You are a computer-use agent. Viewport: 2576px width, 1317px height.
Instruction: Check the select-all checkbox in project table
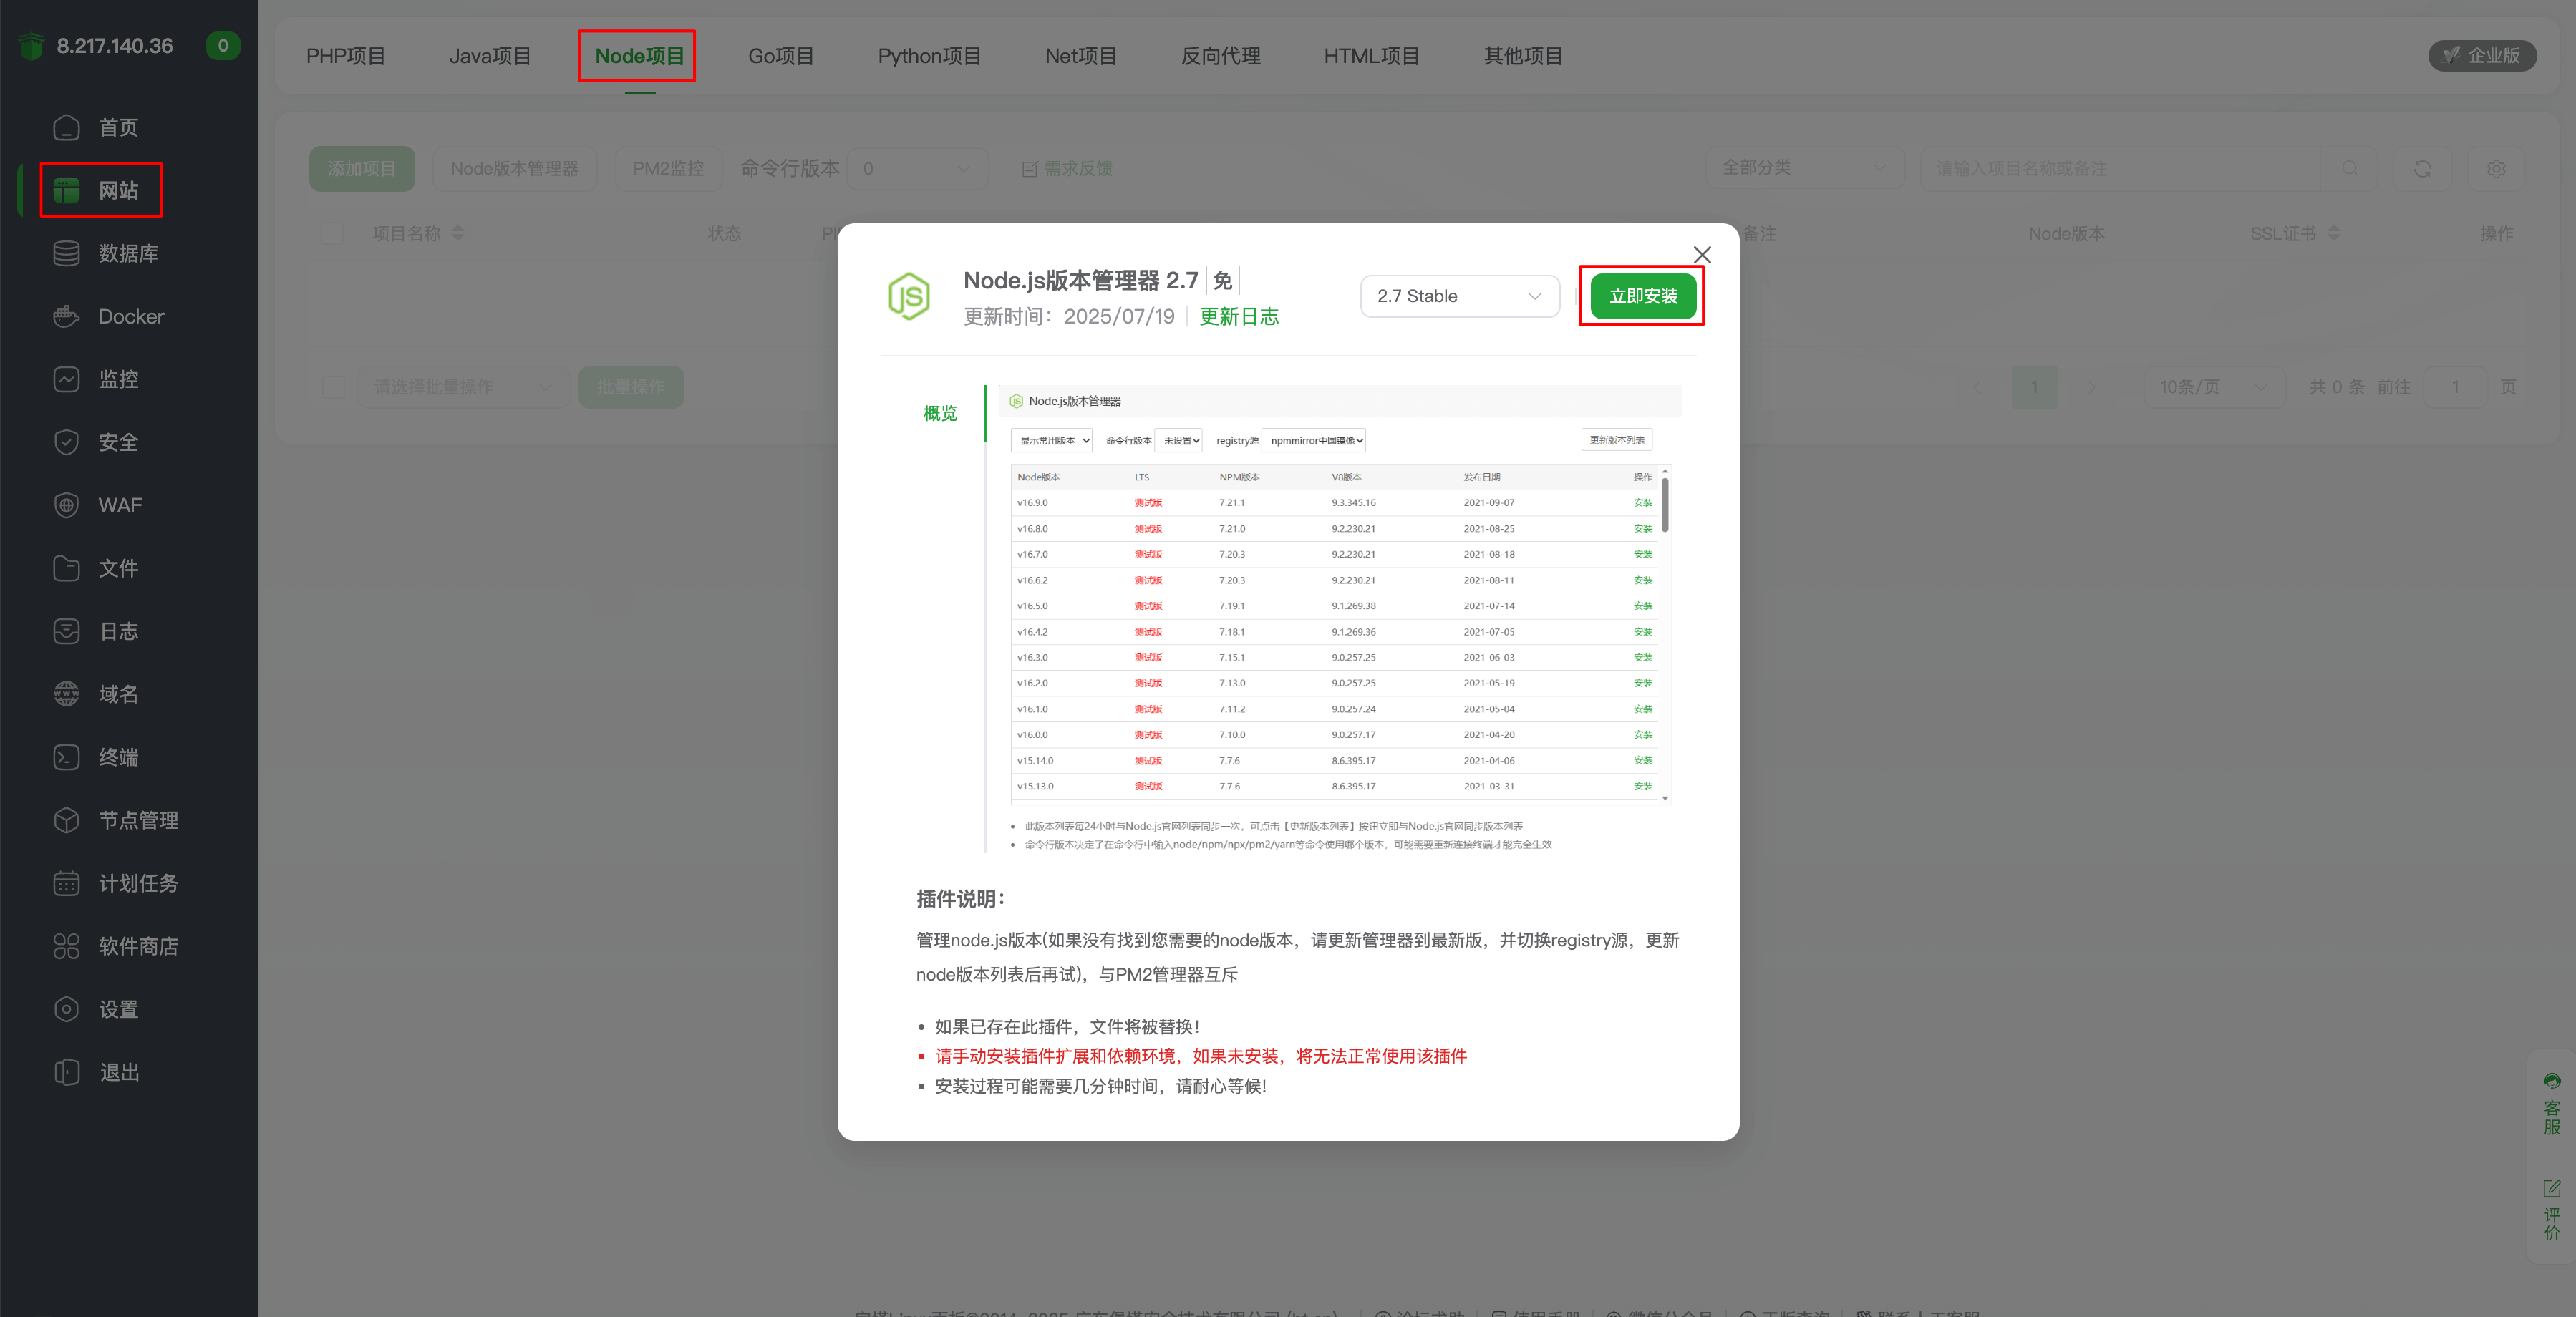coord(333,233)
